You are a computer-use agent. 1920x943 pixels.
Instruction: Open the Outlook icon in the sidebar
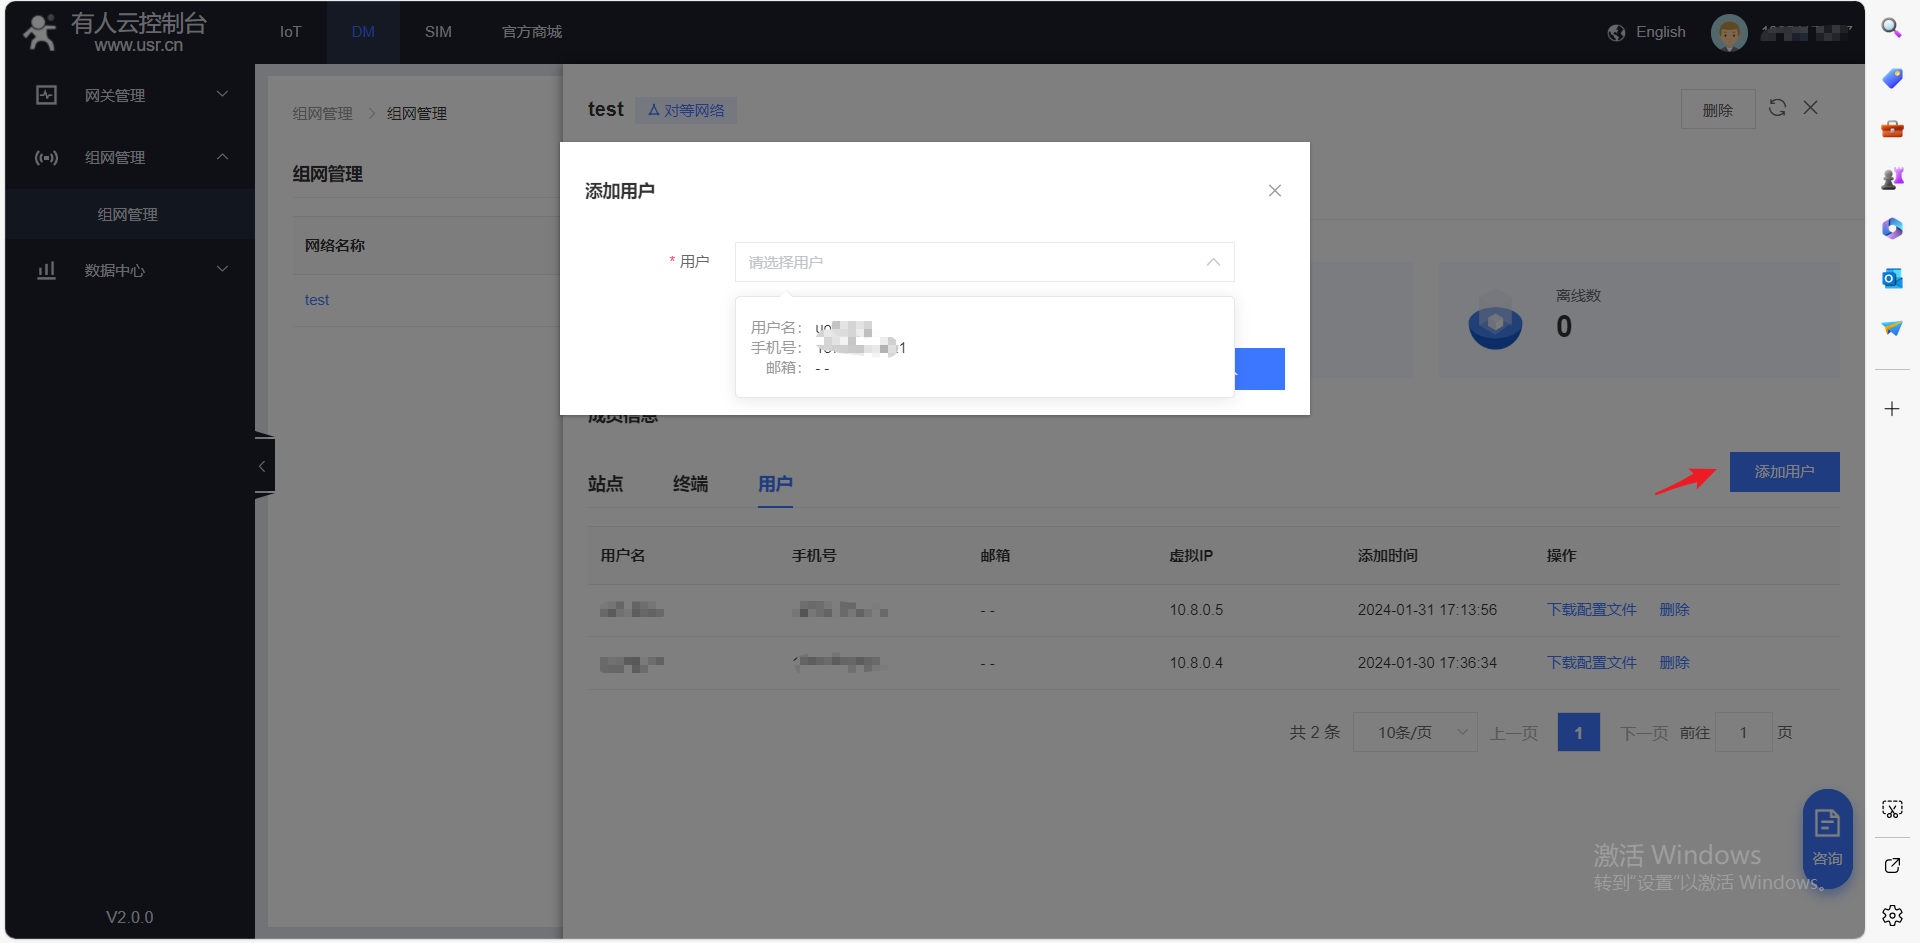click(x=1891, y=279)
